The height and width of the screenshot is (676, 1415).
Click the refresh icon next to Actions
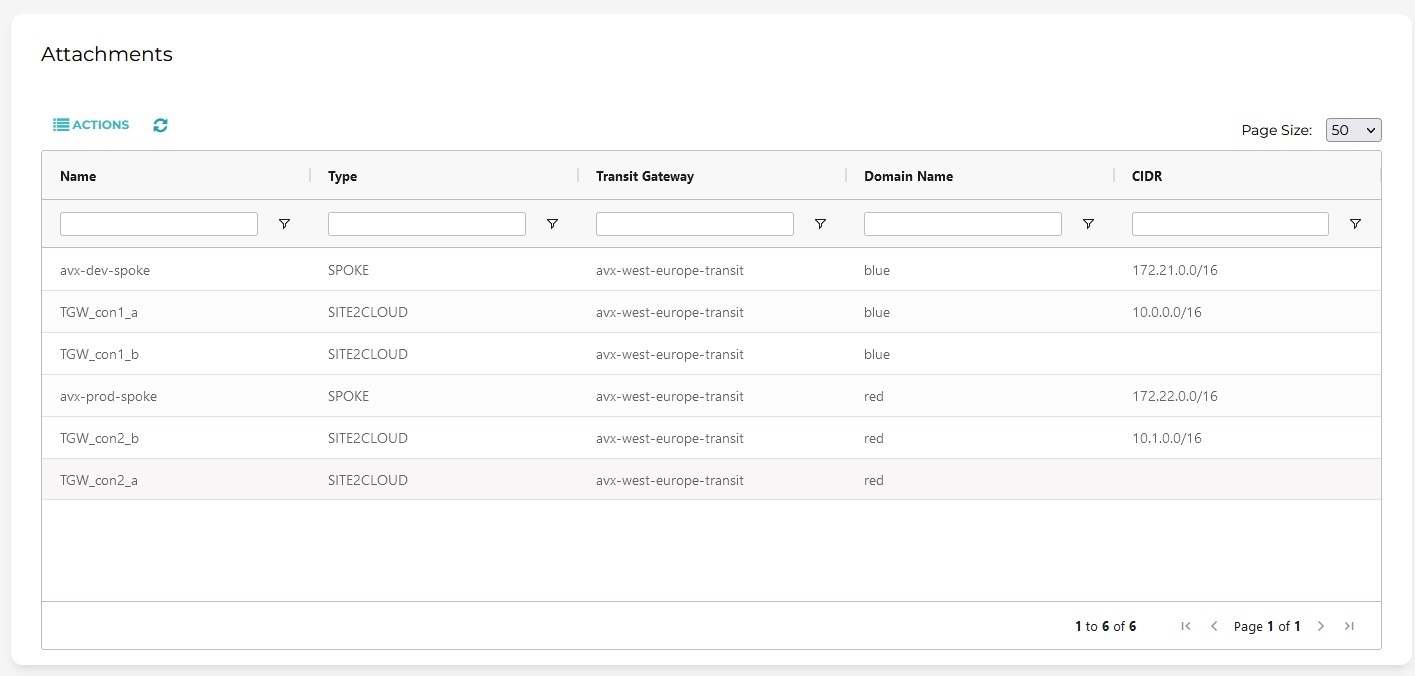(x=160, y=125)
